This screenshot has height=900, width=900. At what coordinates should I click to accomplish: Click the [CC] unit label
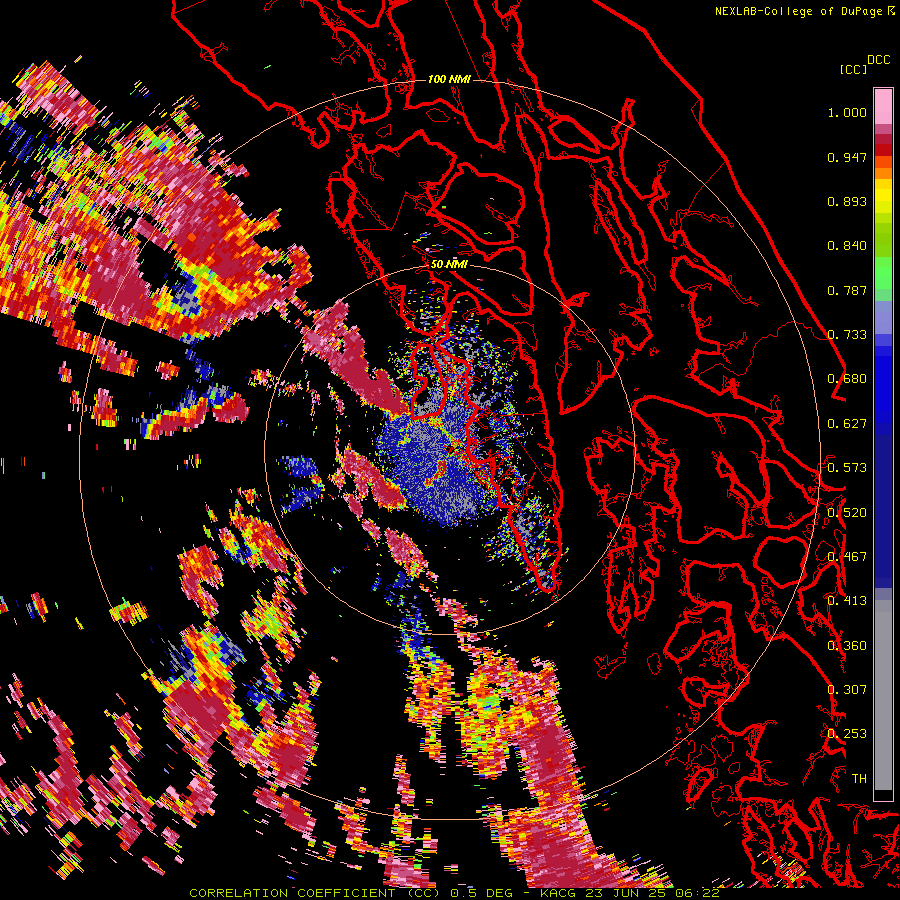pyautogui.click(x=853, y=69)
